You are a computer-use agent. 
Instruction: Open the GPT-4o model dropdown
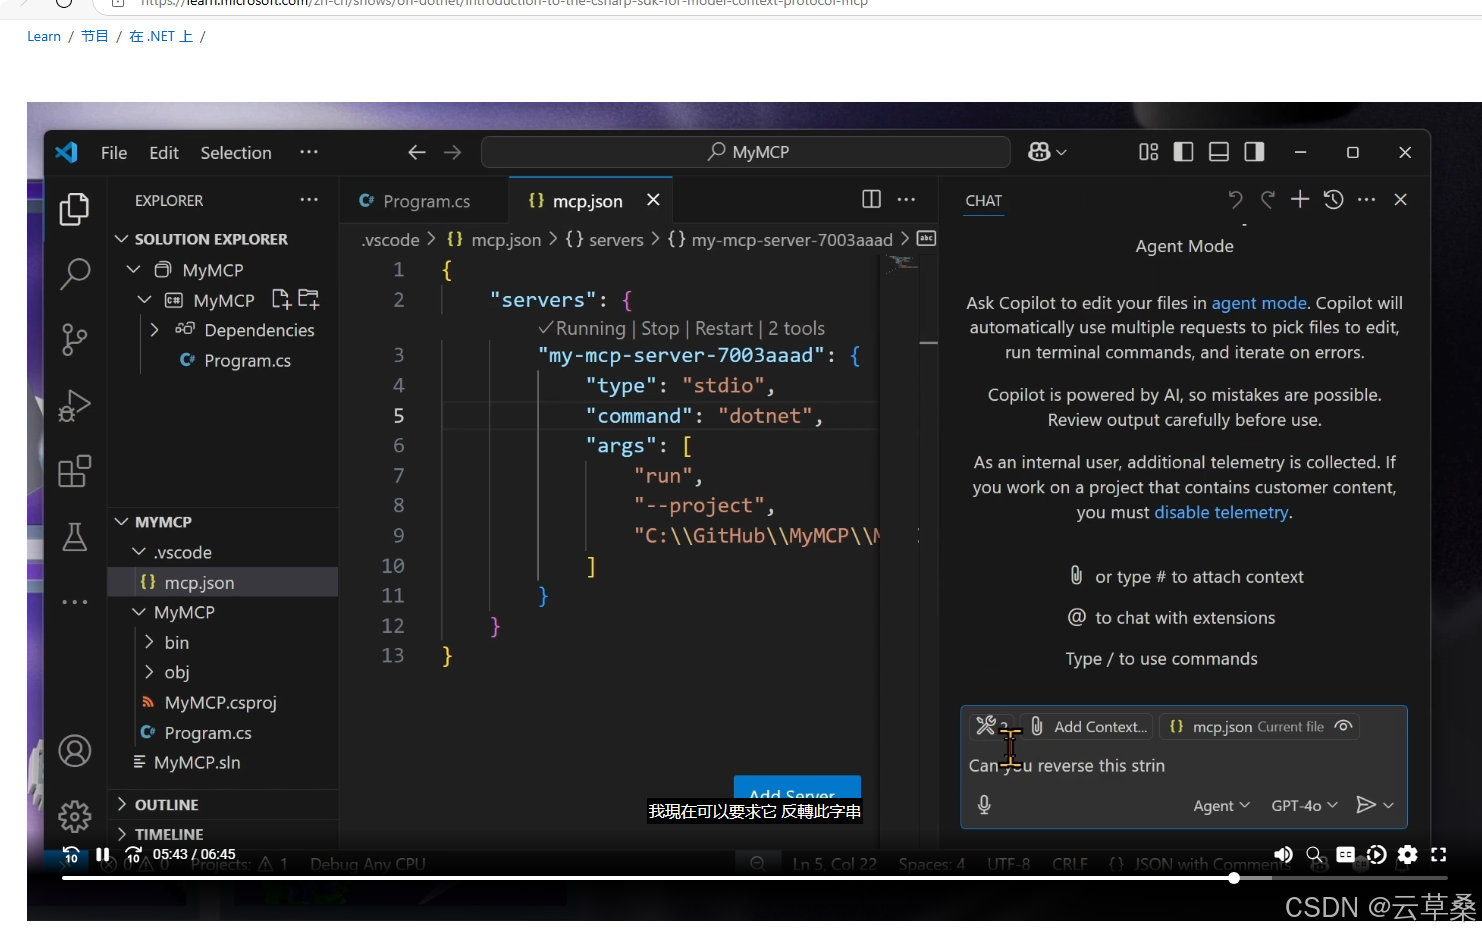coord(1304,806)
